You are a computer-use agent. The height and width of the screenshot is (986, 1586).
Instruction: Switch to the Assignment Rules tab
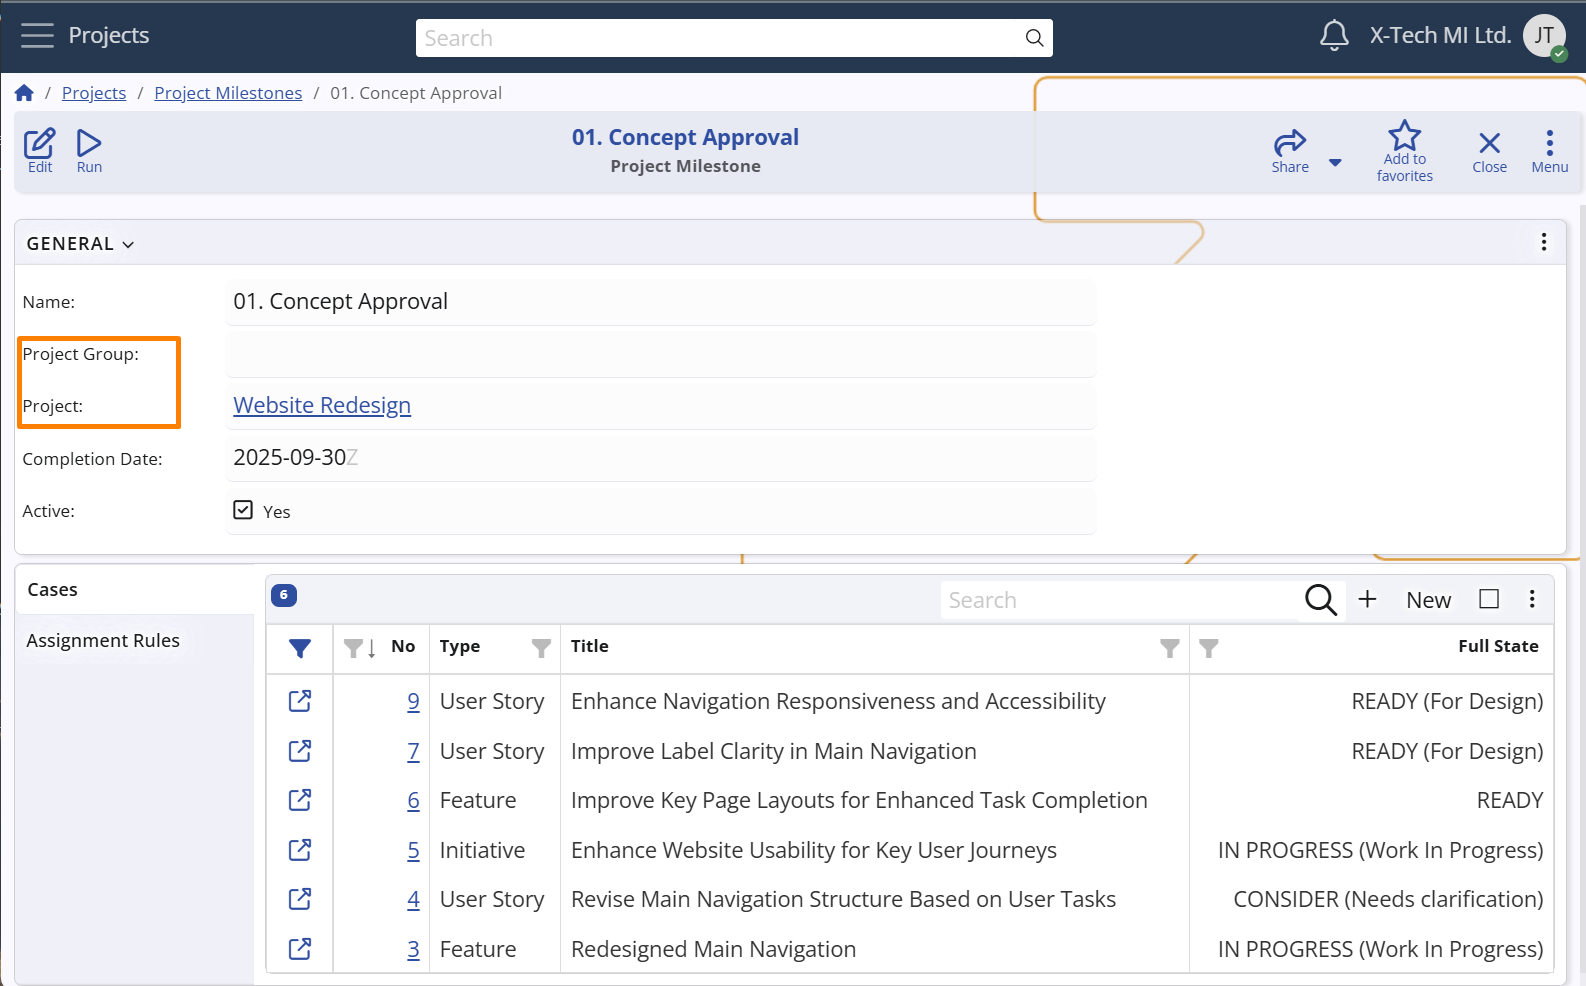(103, 641)
